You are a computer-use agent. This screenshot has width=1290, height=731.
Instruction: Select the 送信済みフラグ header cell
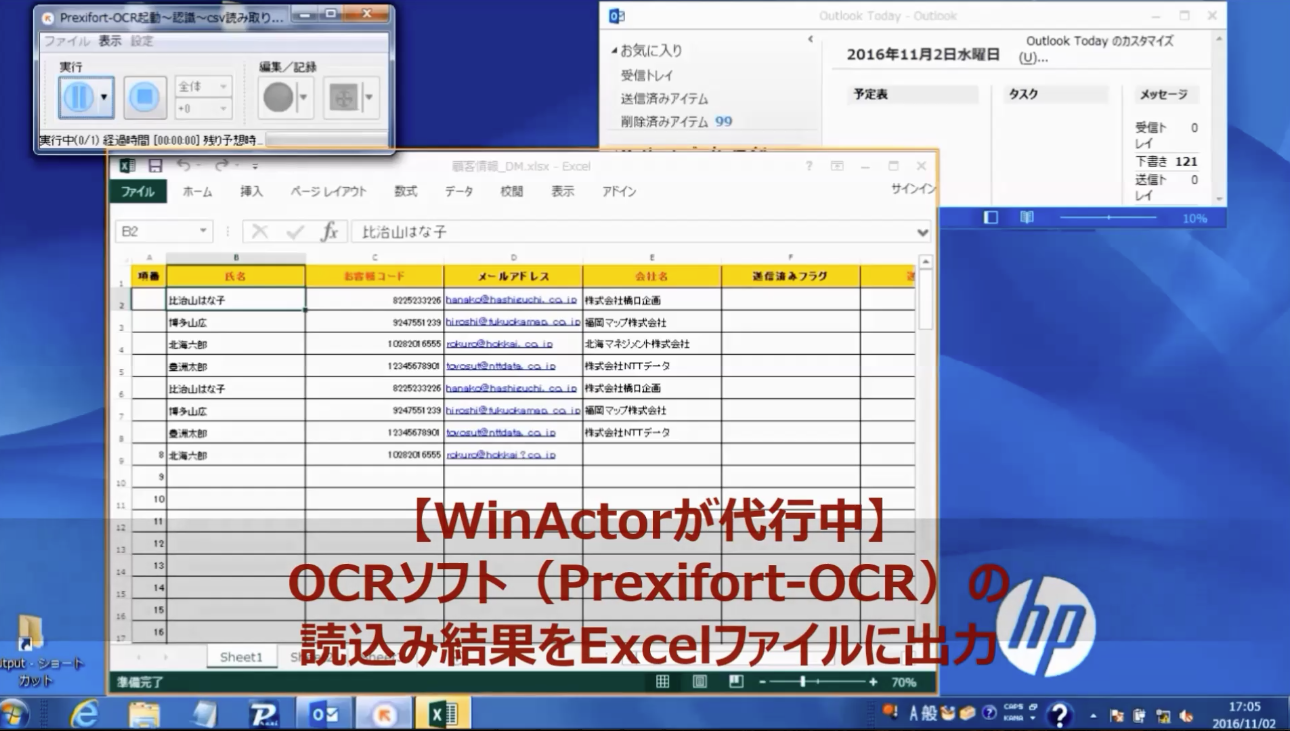pos(790,276)
